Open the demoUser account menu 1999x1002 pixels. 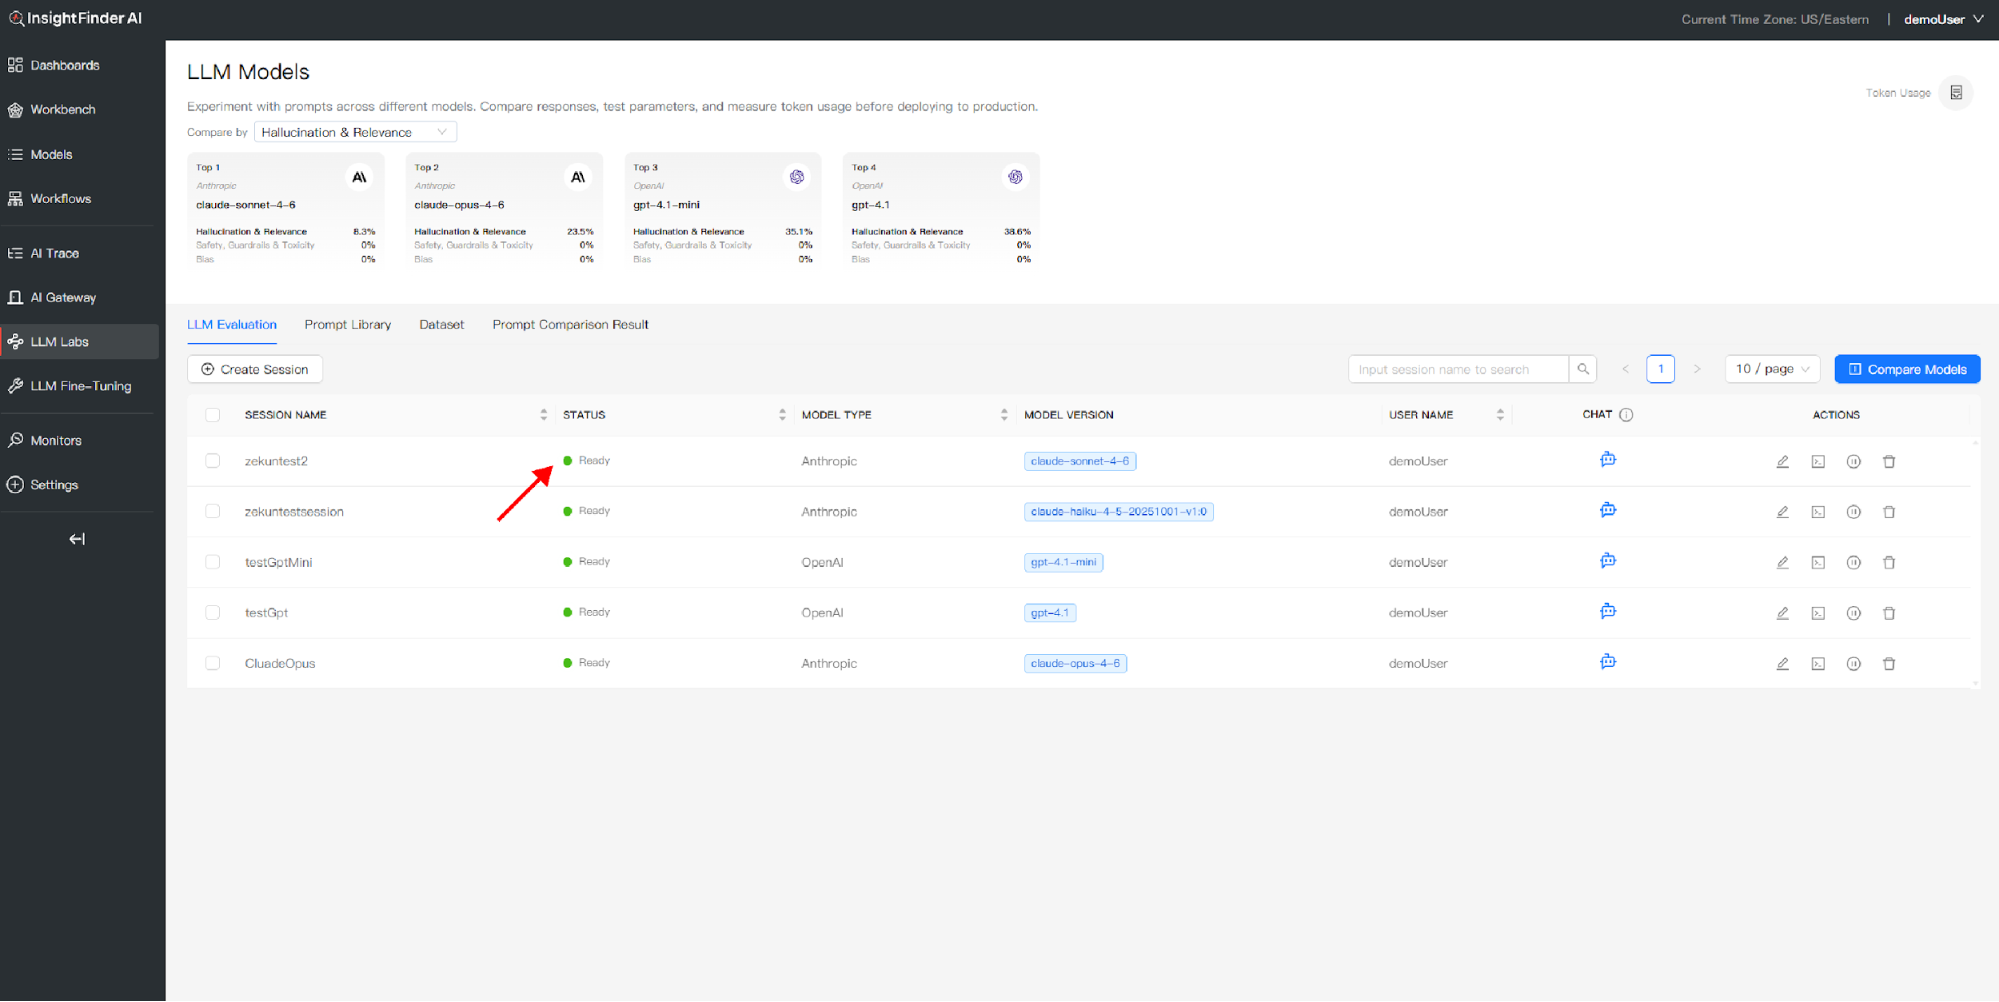coord(1942,19)
